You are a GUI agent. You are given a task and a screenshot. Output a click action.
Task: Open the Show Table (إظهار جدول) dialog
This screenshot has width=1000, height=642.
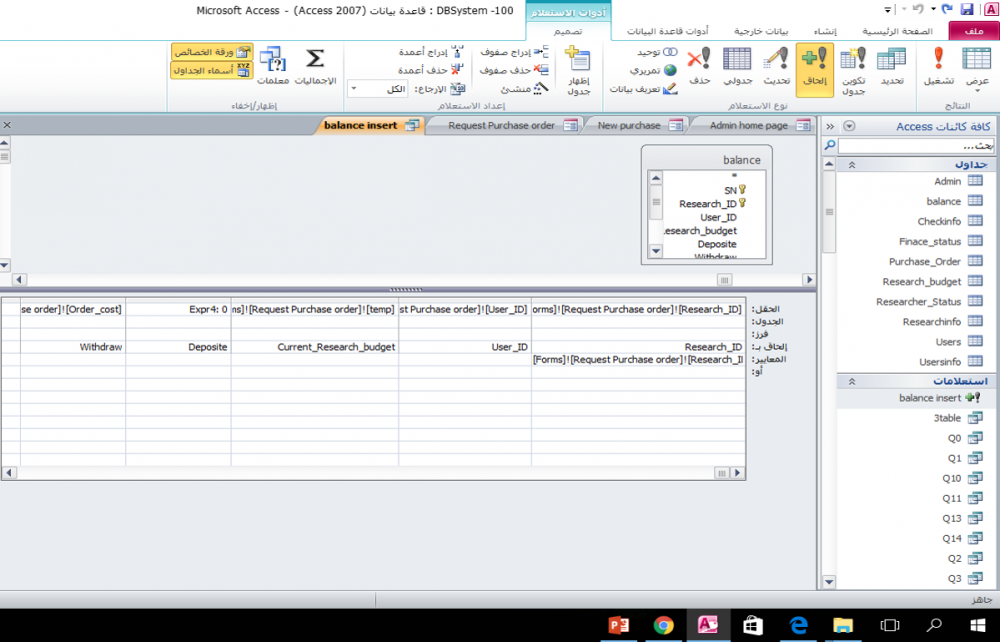pyautogui.click(x=578, y=70)
